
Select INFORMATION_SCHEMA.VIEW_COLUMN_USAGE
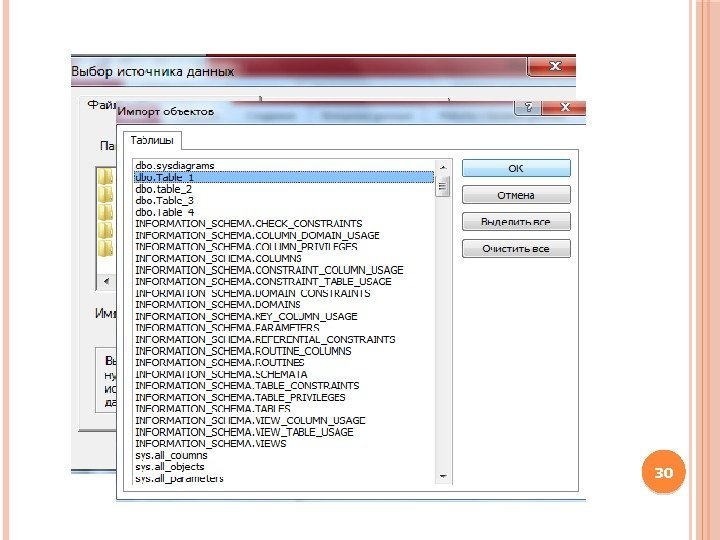point(284,420)
